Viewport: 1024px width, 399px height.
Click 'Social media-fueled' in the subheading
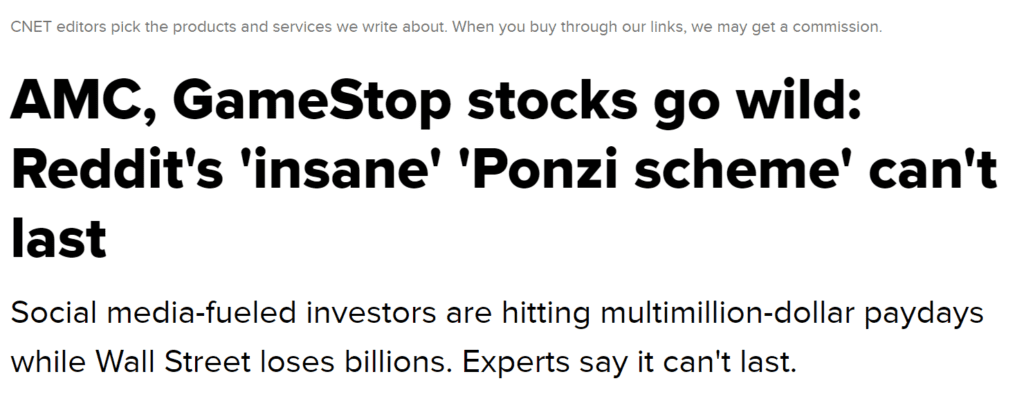point(153,313)
